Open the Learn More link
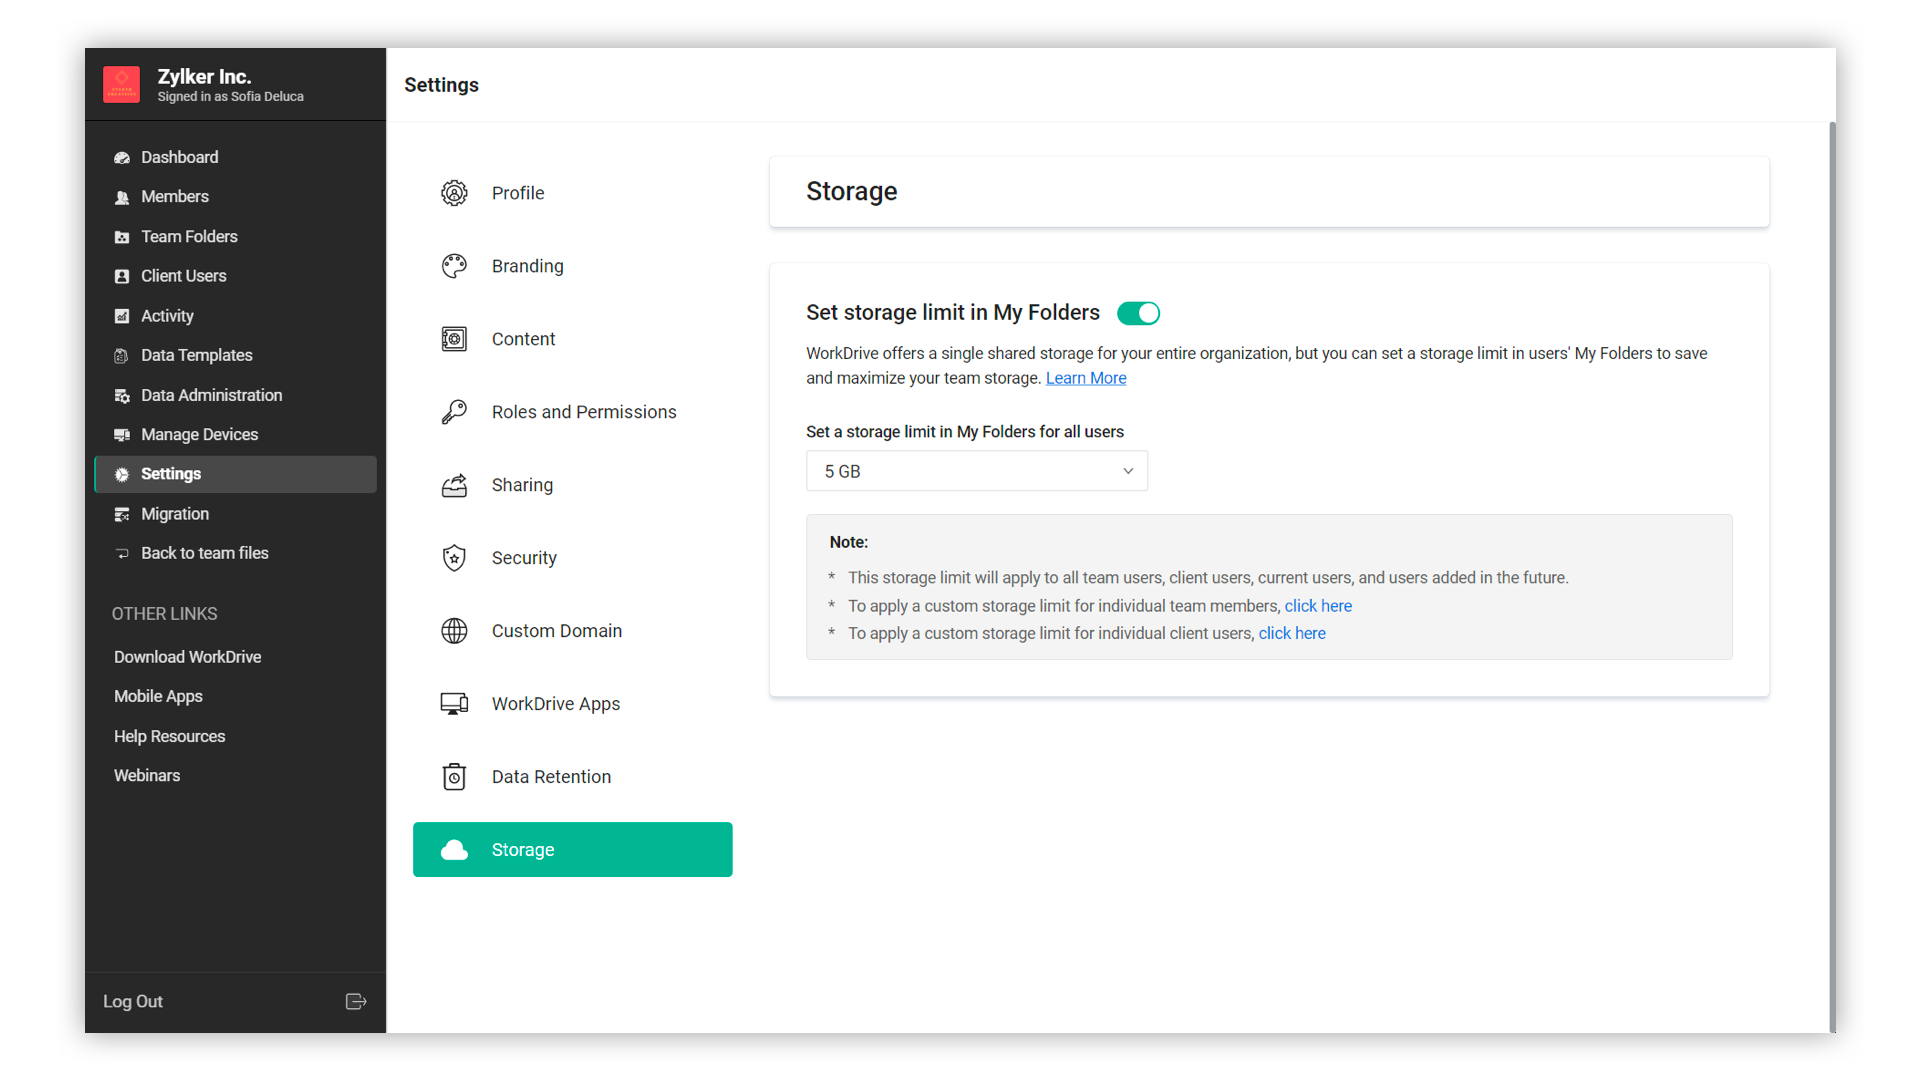 (1086, 378)
